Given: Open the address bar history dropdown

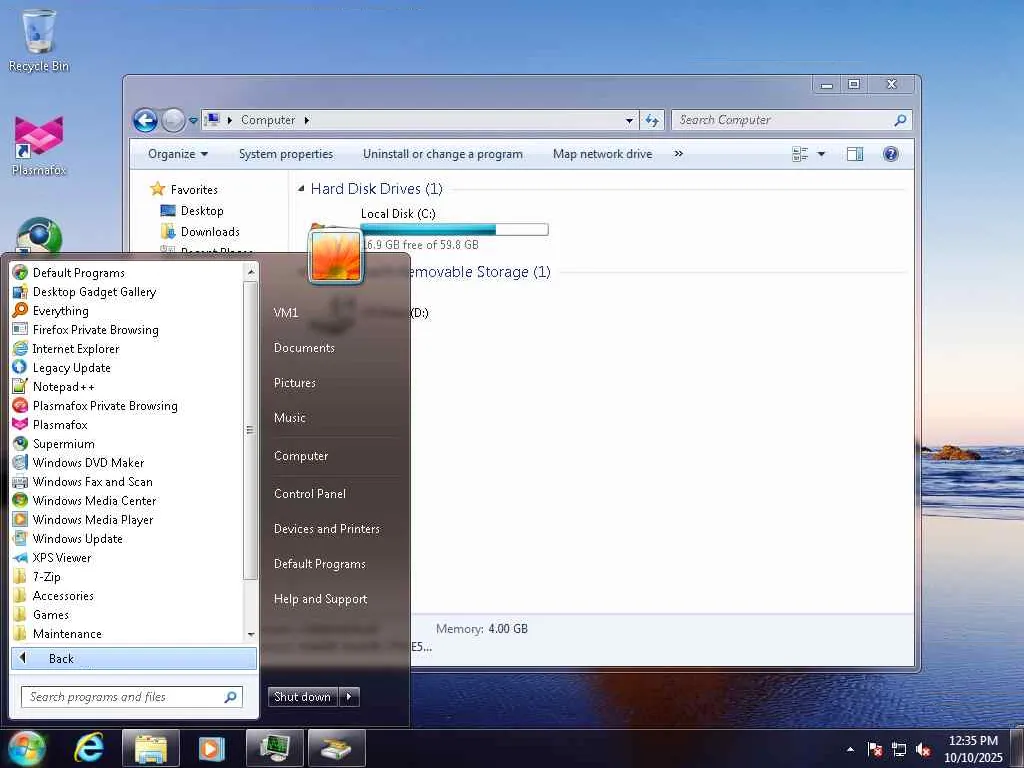Looking at the screenshot, I should [629, 120].
